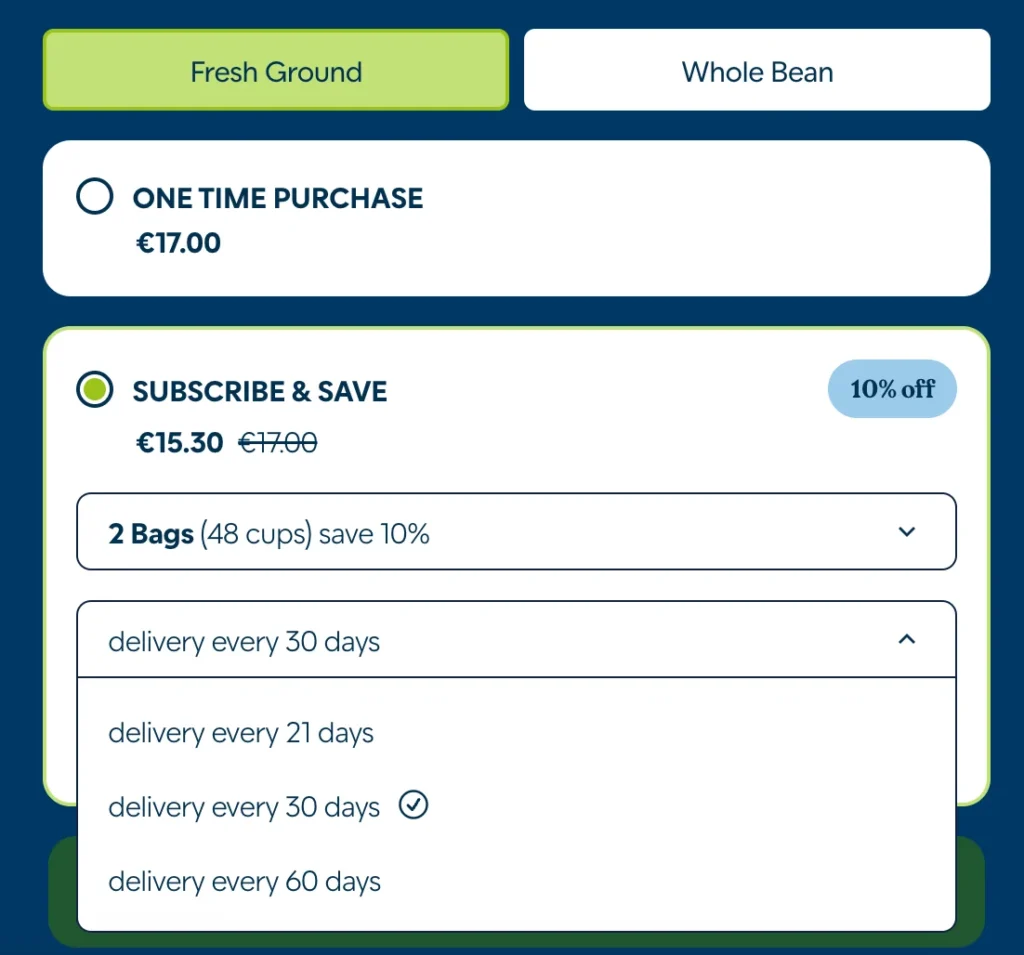
Task: Open the 2 Bags quantity dropdown
Action: tap(516, 532)
